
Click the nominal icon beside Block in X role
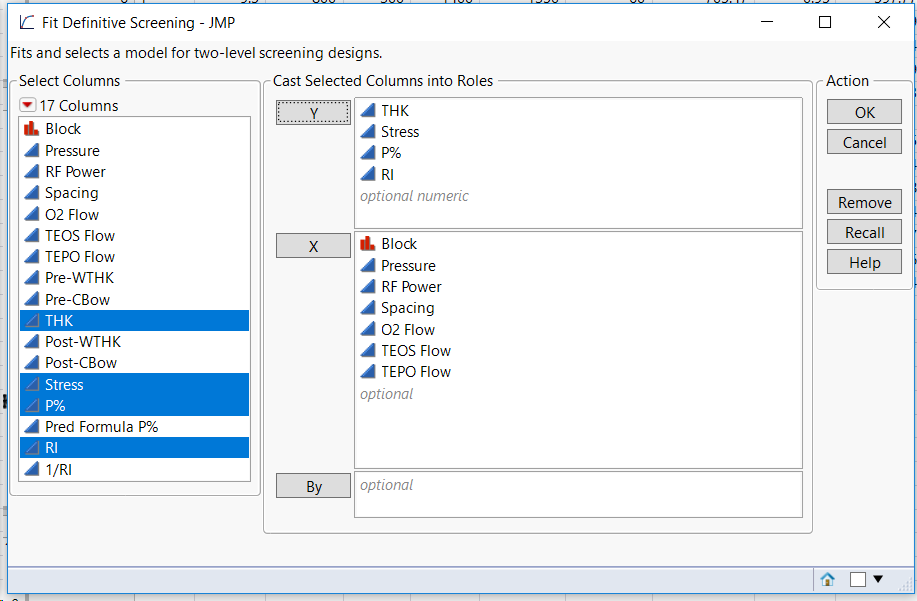pyautogui.click(x=366, y=243)
